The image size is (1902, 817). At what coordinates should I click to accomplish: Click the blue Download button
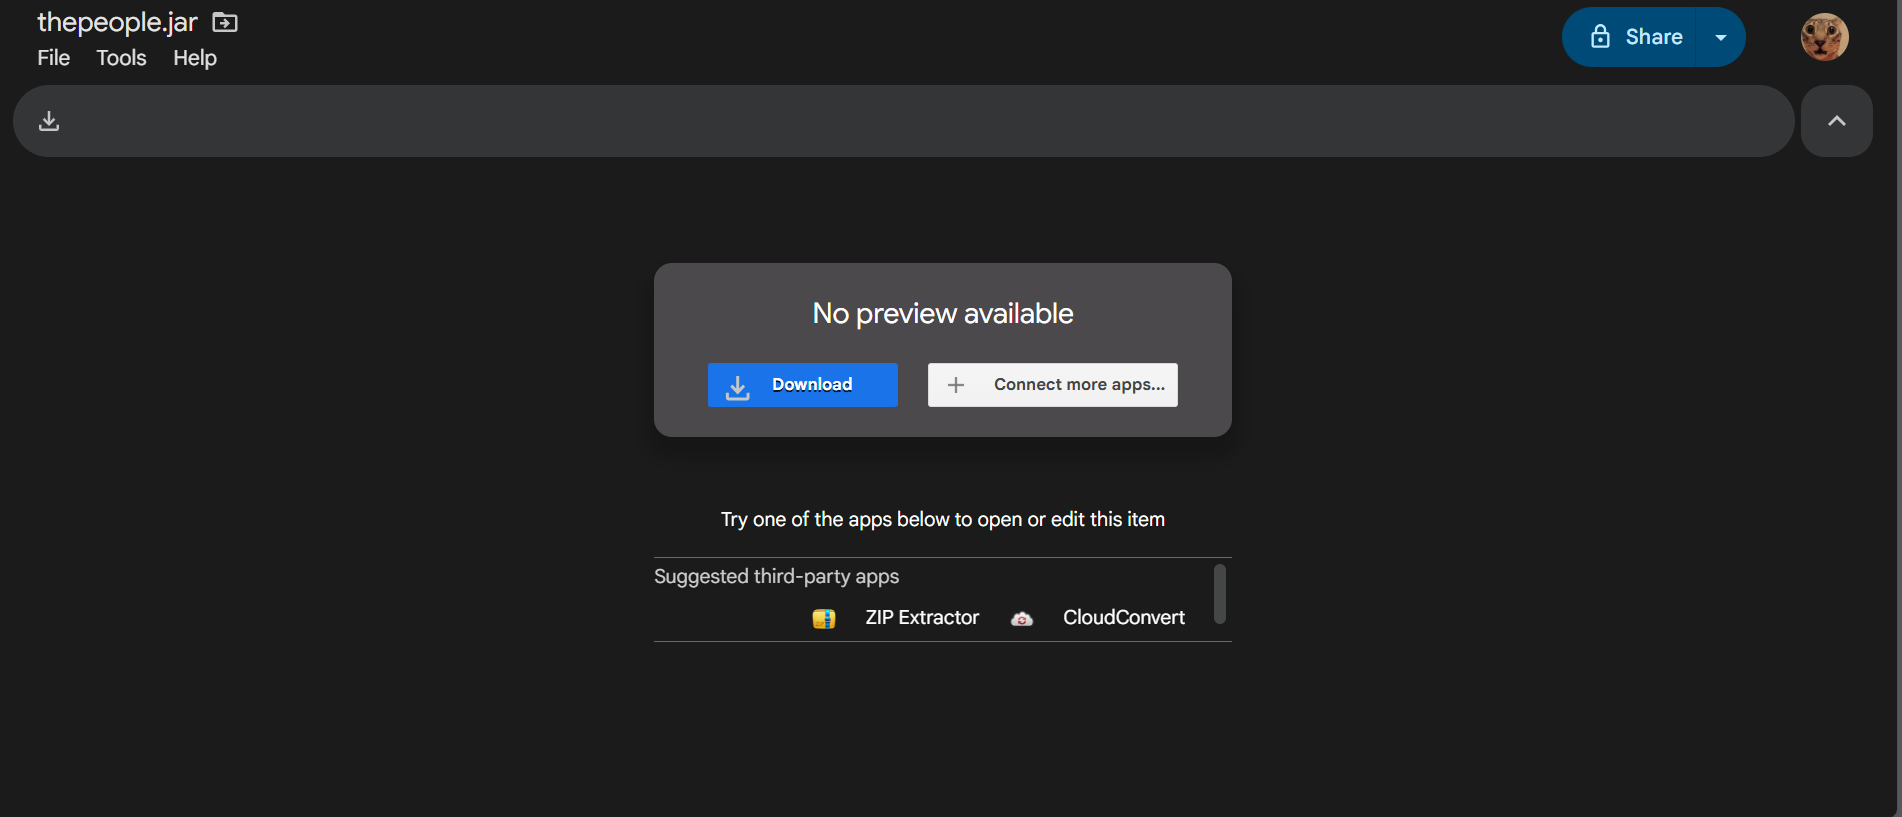tap(802, 385)
